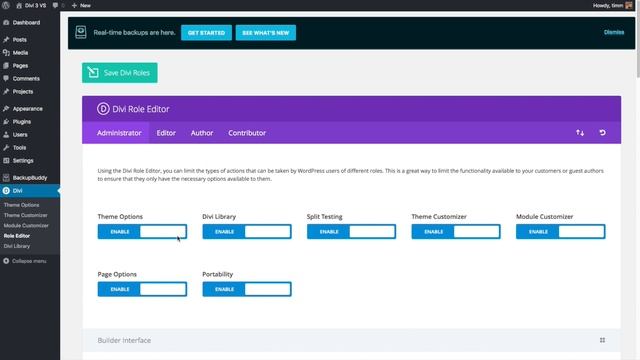Click SEE WHAT'S NEW button
The width and height of the screenshot is (640, 360).
266,33
